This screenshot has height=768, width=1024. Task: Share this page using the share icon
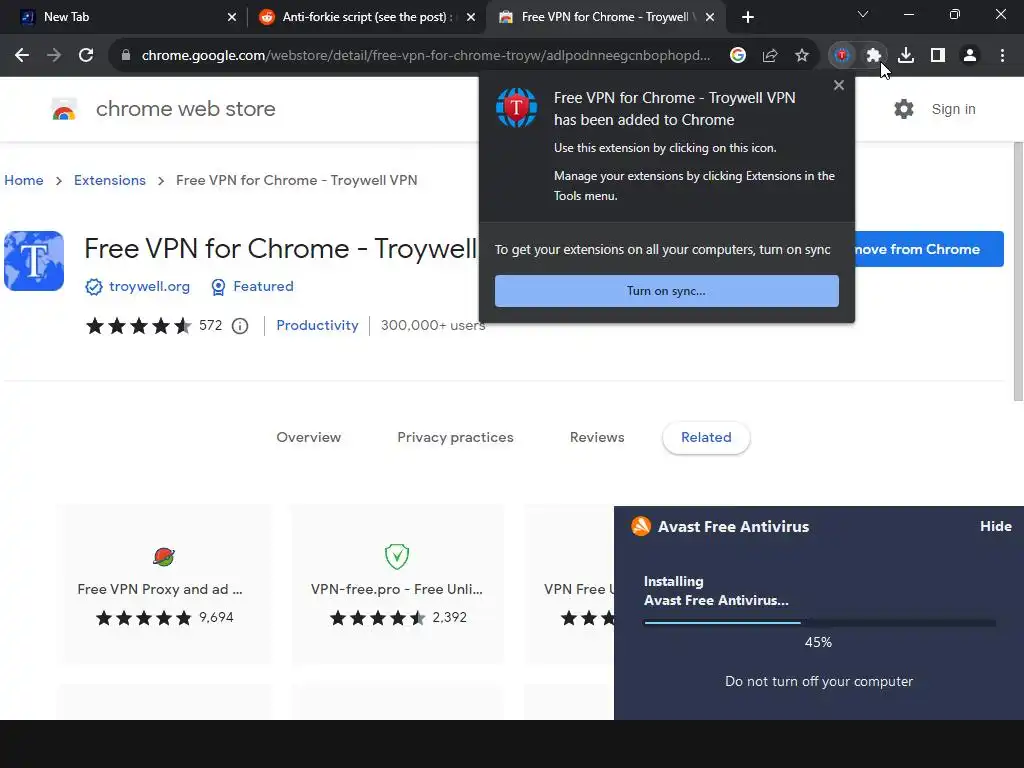pos(770,56)
